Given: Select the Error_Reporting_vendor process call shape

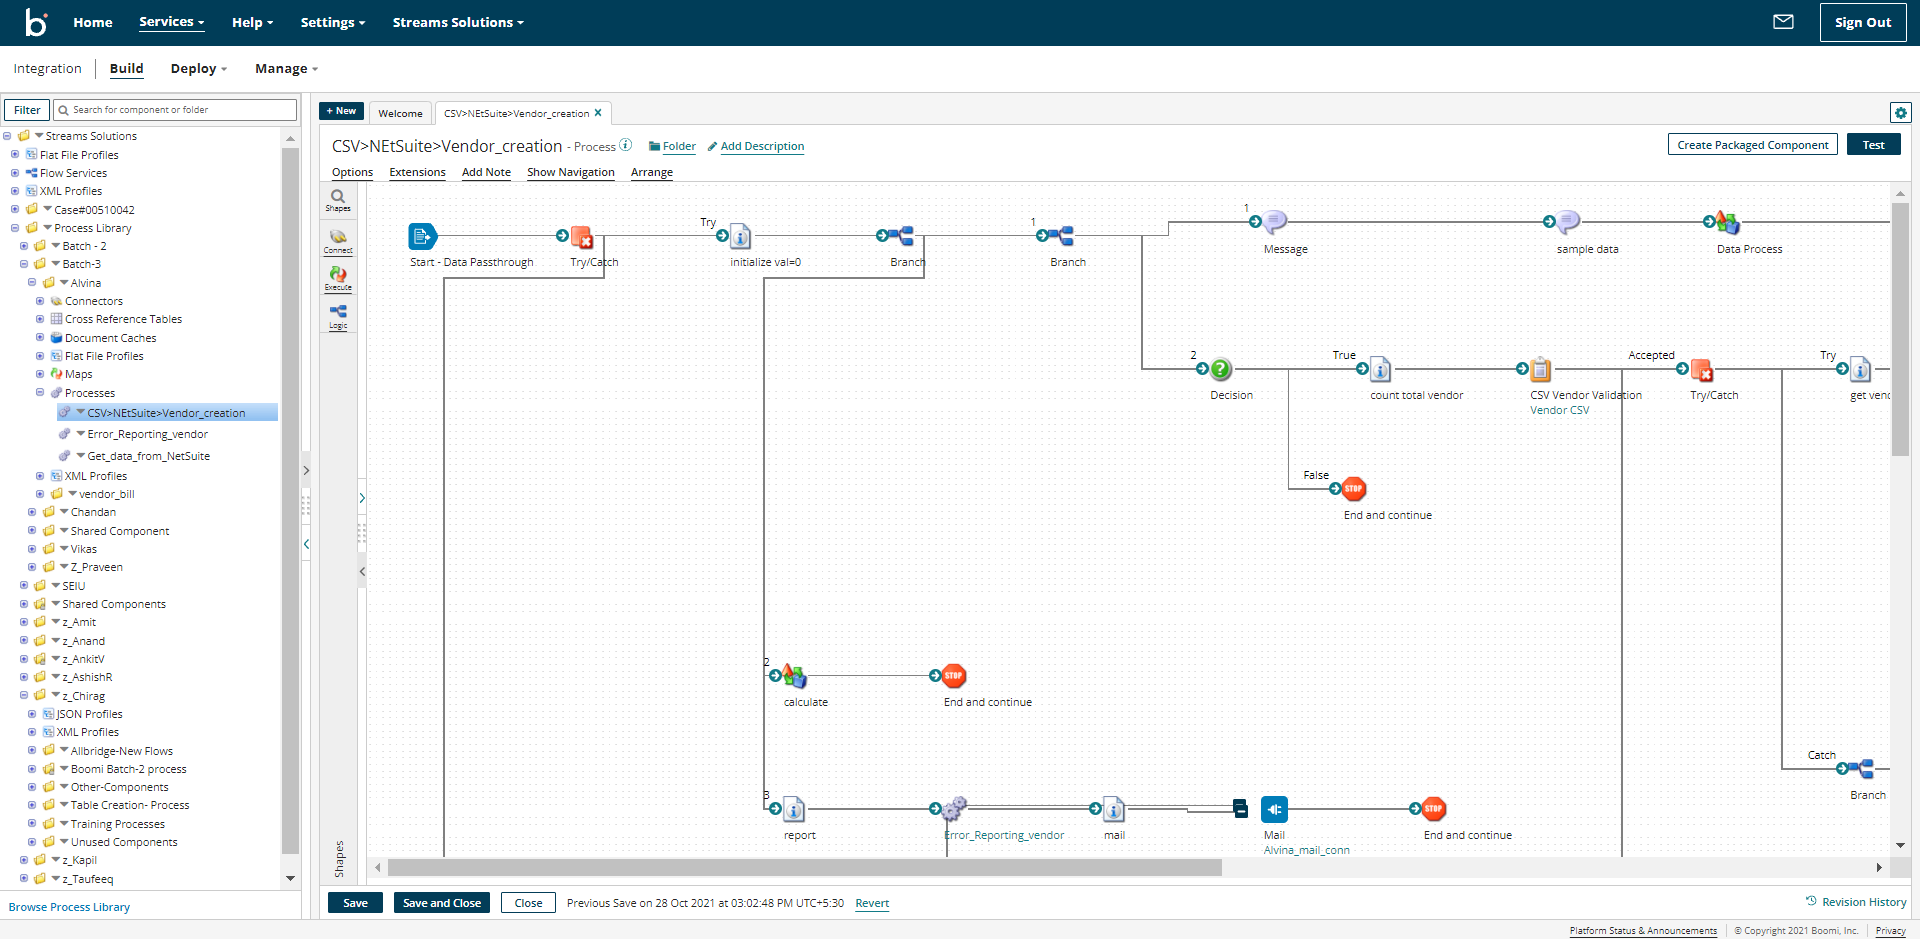Looking at the screenshot, I should click(x=954, y=809).
